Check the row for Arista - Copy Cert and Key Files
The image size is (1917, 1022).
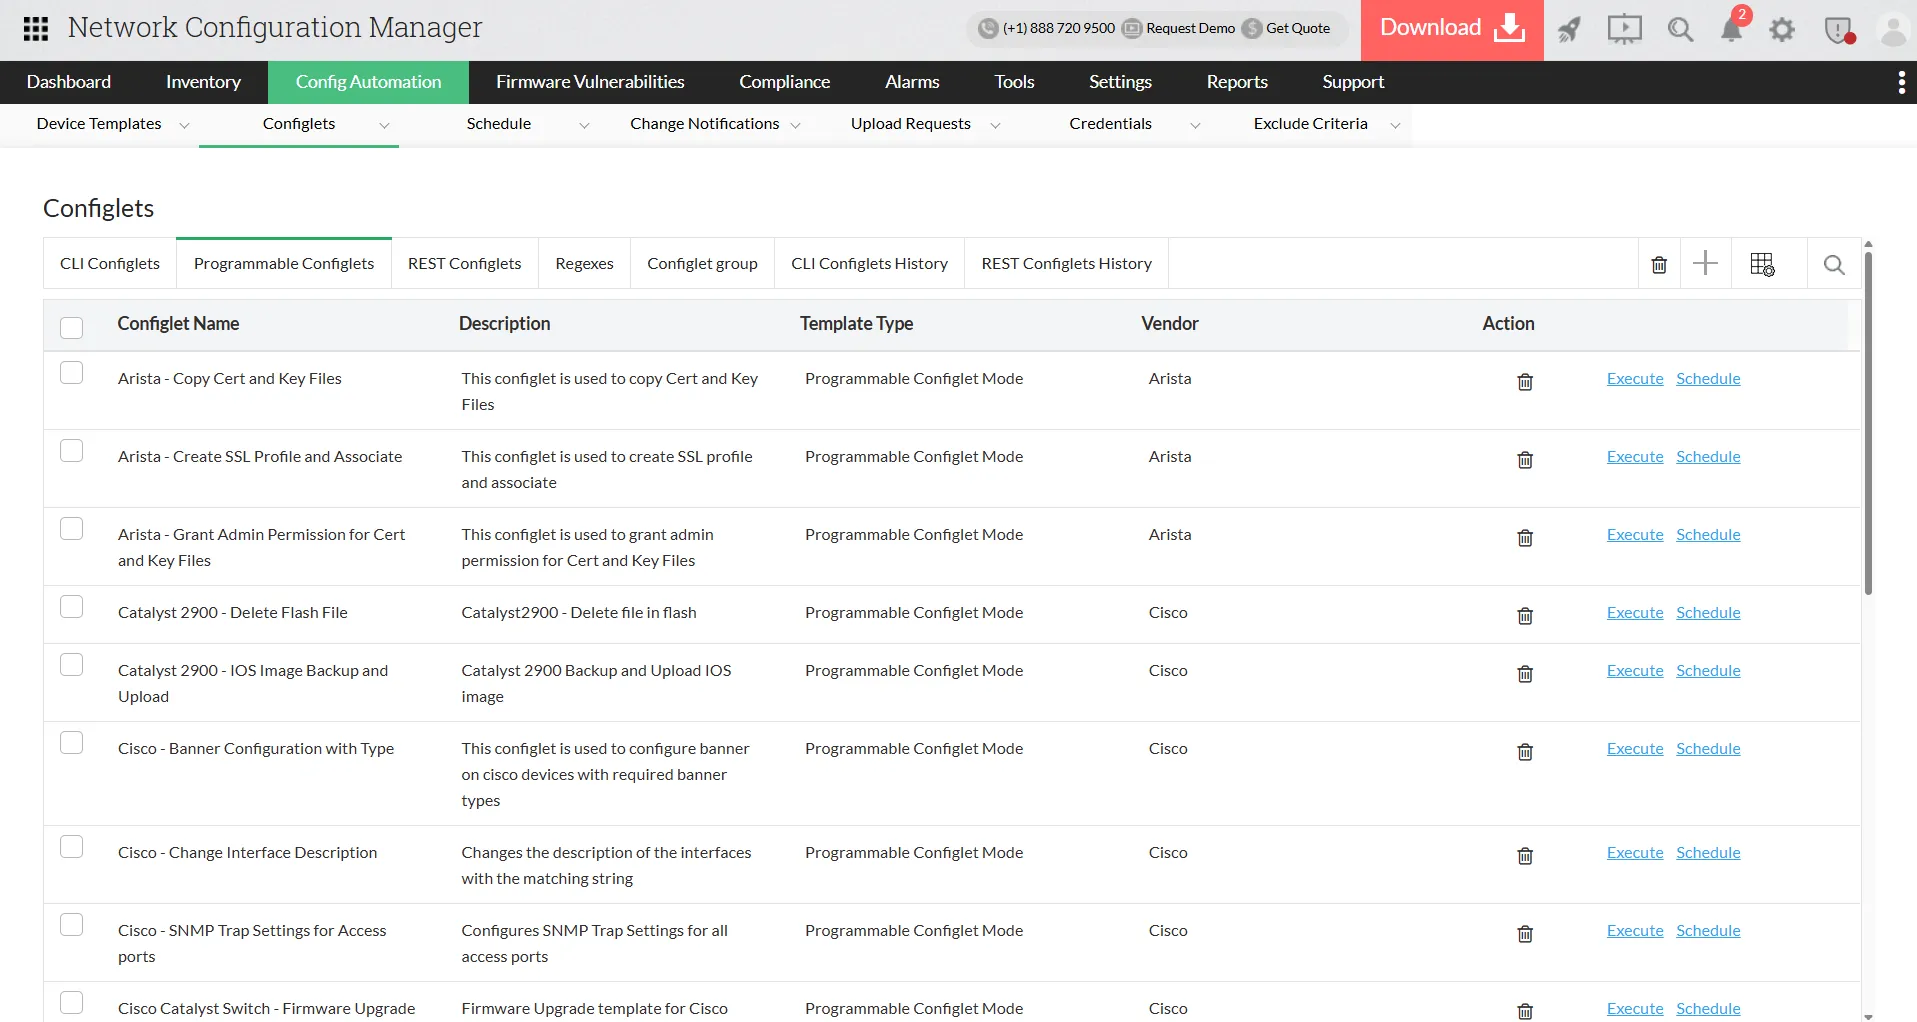click(x=71, y=371)
